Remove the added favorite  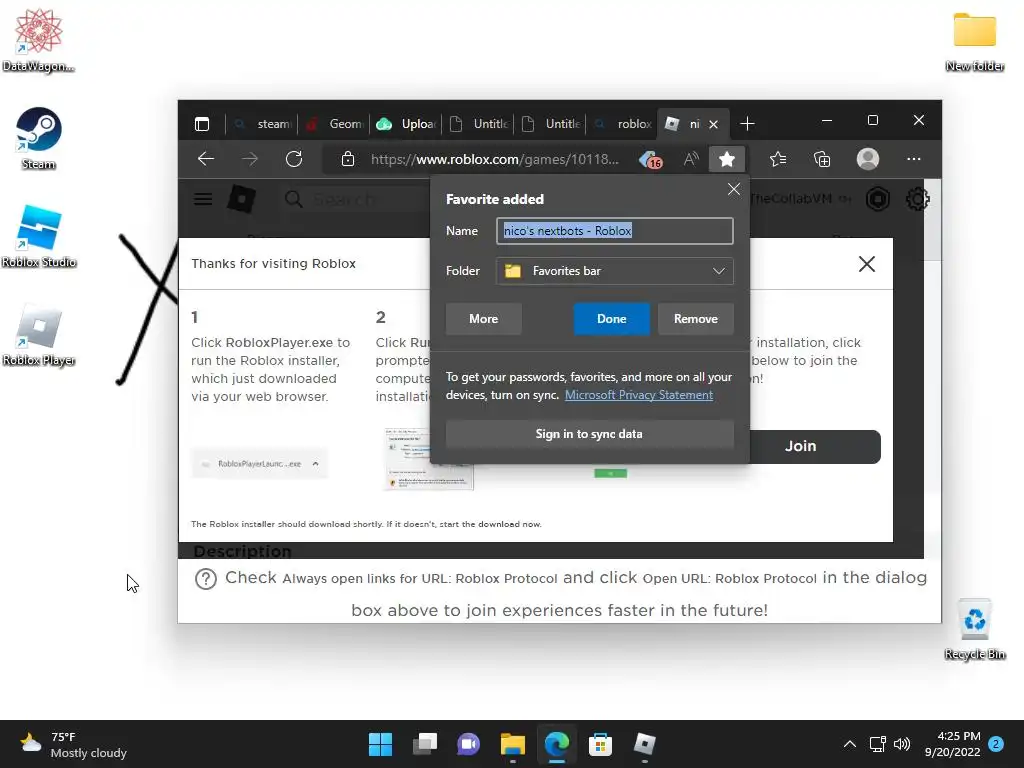point(696,319)
